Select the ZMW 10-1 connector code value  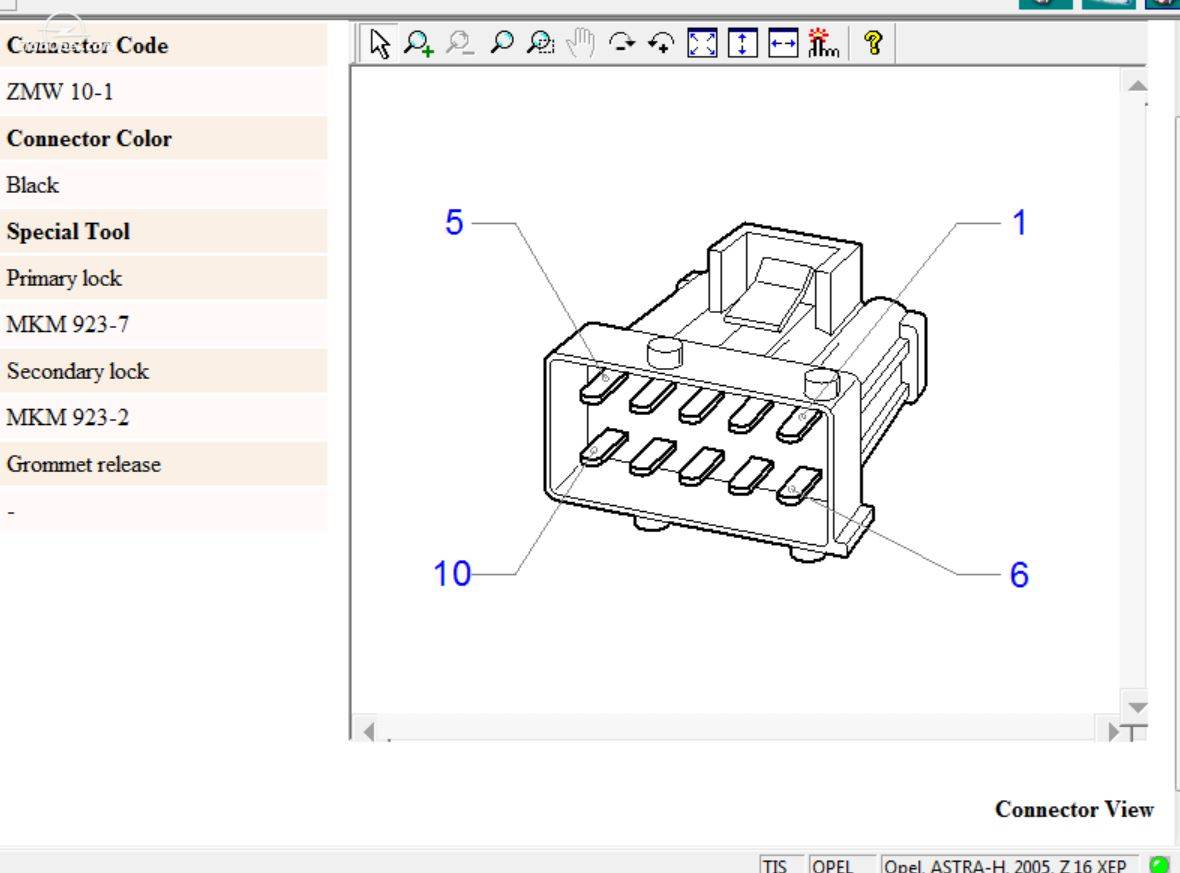click(59, 92)
